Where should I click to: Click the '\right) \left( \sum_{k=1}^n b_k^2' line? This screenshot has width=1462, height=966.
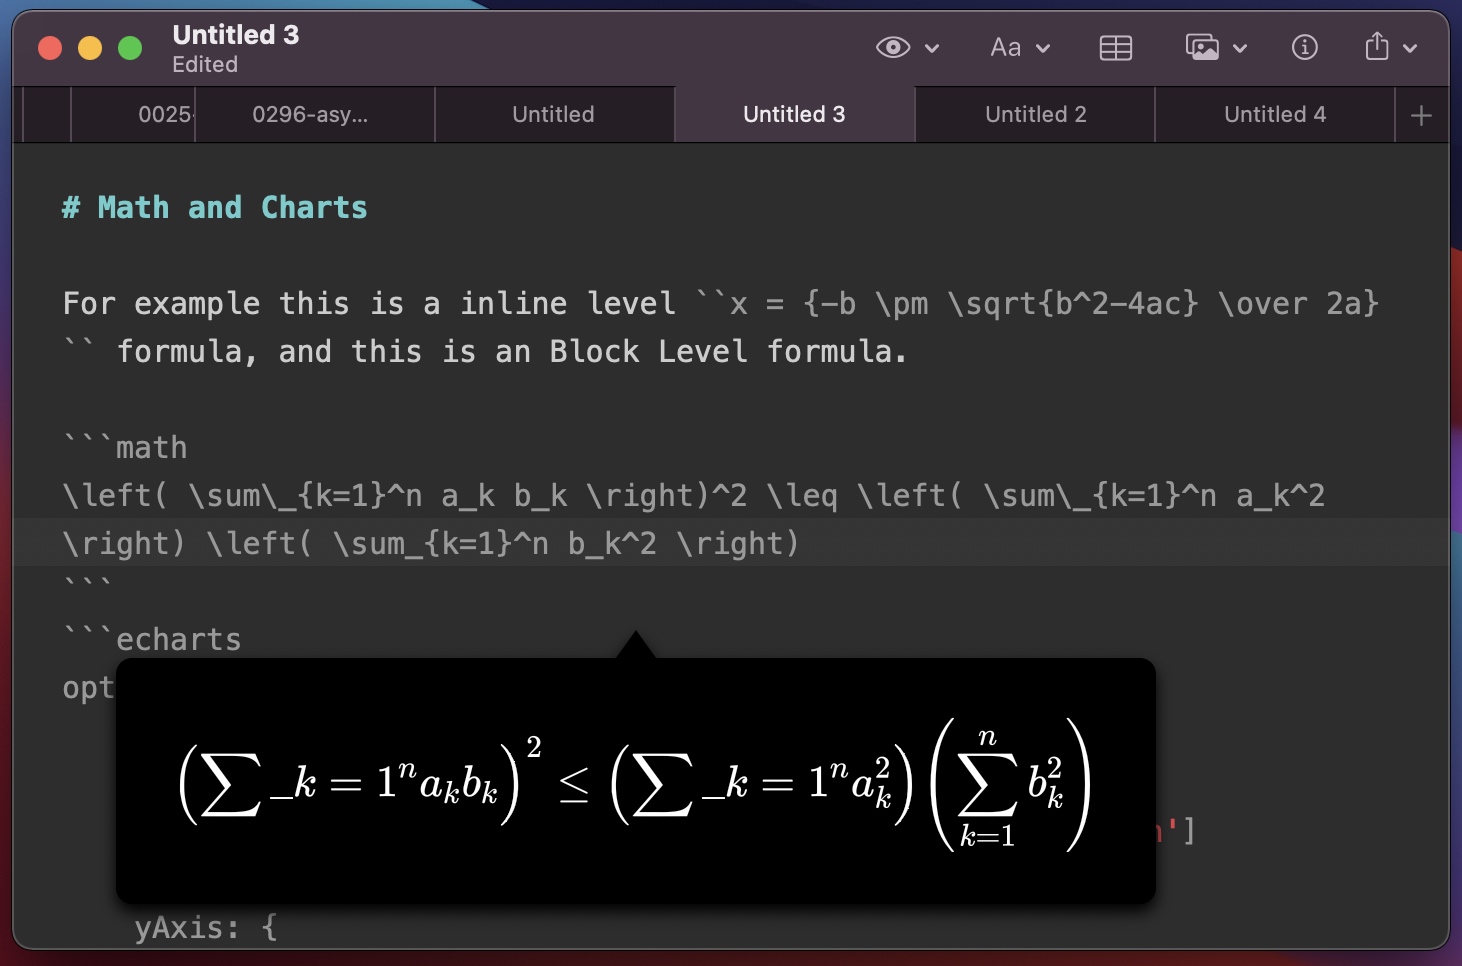pos(431,543)
